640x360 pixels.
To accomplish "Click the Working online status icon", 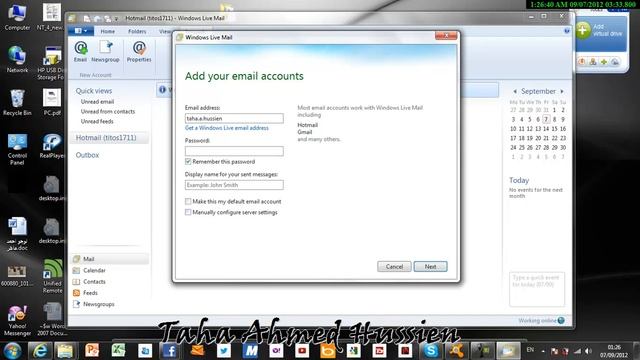I will click(561, 320).
